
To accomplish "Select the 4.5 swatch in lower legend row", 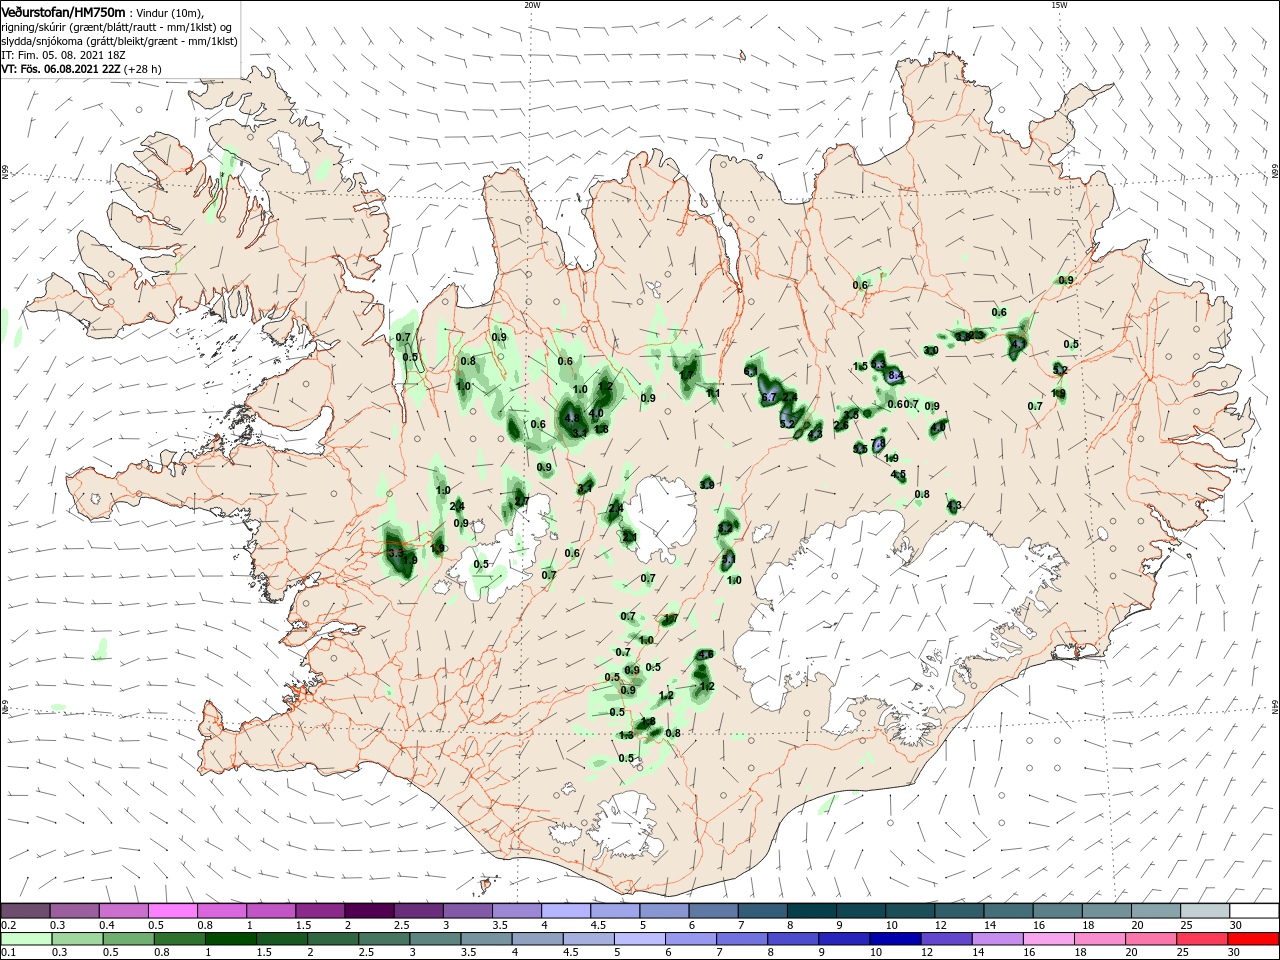I will 587,939.
